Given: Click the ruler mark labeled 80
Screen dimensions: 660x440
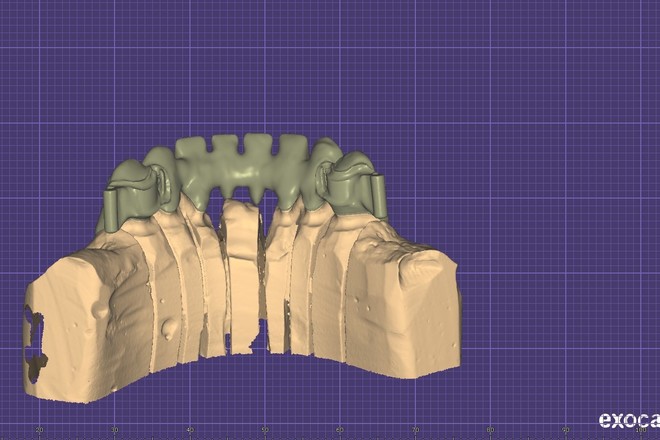Looking at the screenshot, I should click(490, 431).
